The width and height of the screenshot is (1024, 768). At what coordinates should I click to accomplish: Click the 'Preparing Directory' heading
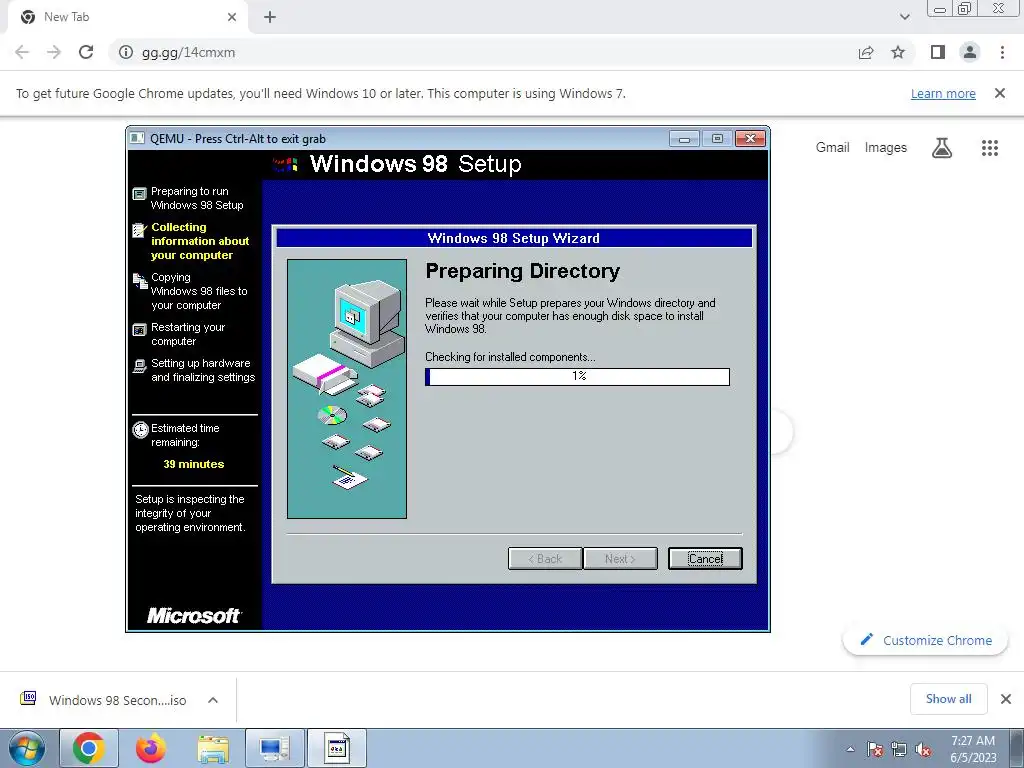coord(522,270)
